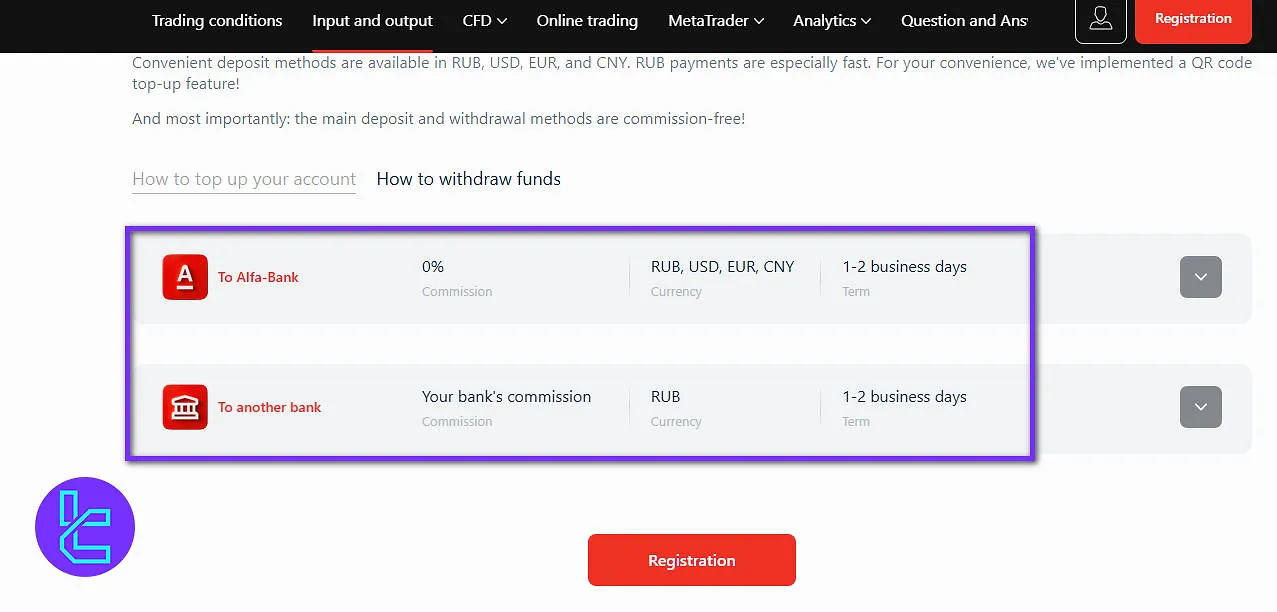1277x612 pixels.
Task: Click the 'To another bank' link
Action: coord(270,407)
